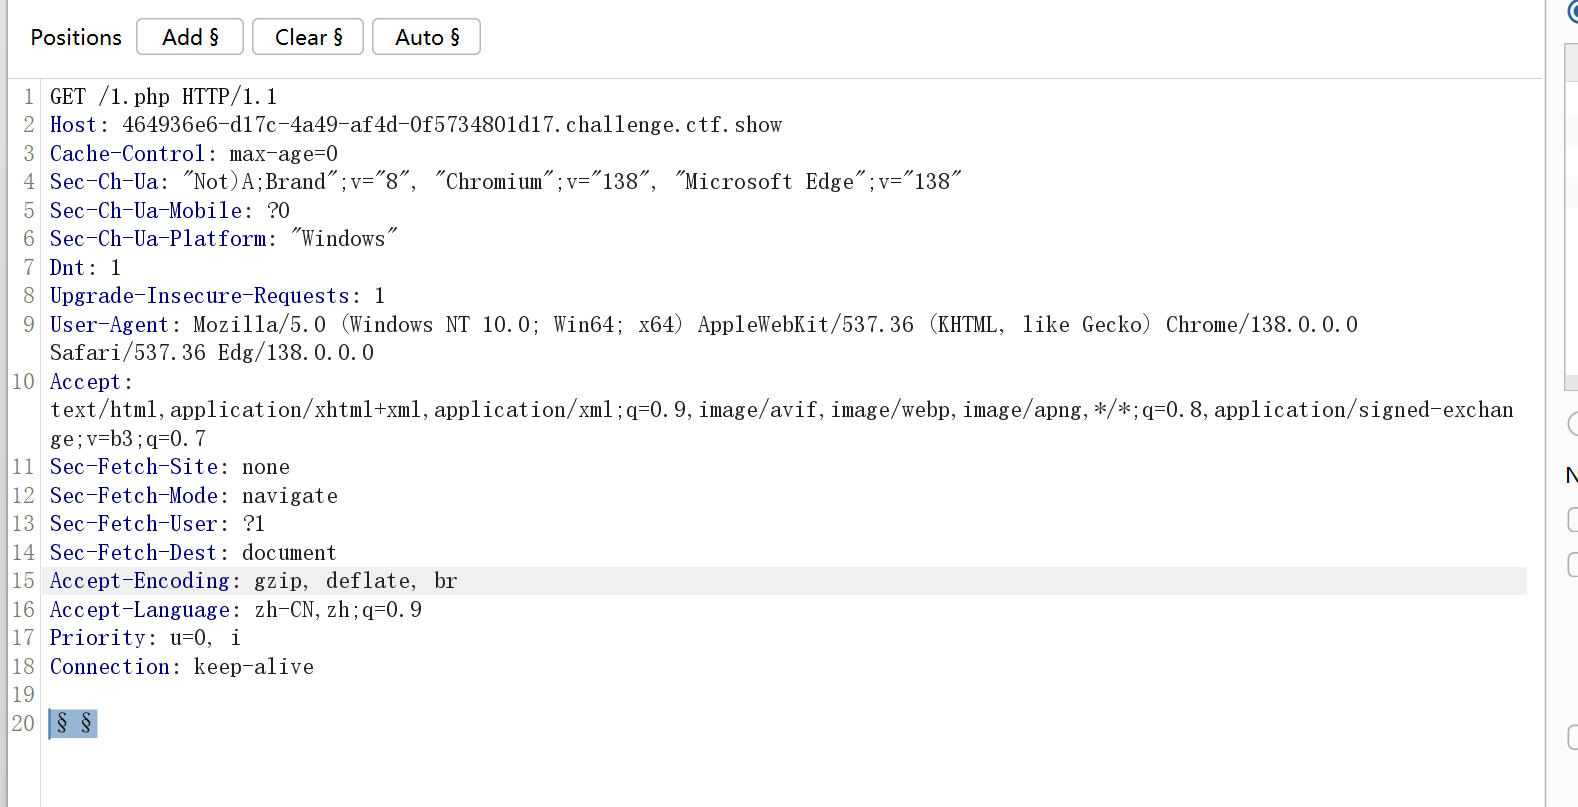Click the Upgrade-Insecure-Requests header

(x=200, y=296)
